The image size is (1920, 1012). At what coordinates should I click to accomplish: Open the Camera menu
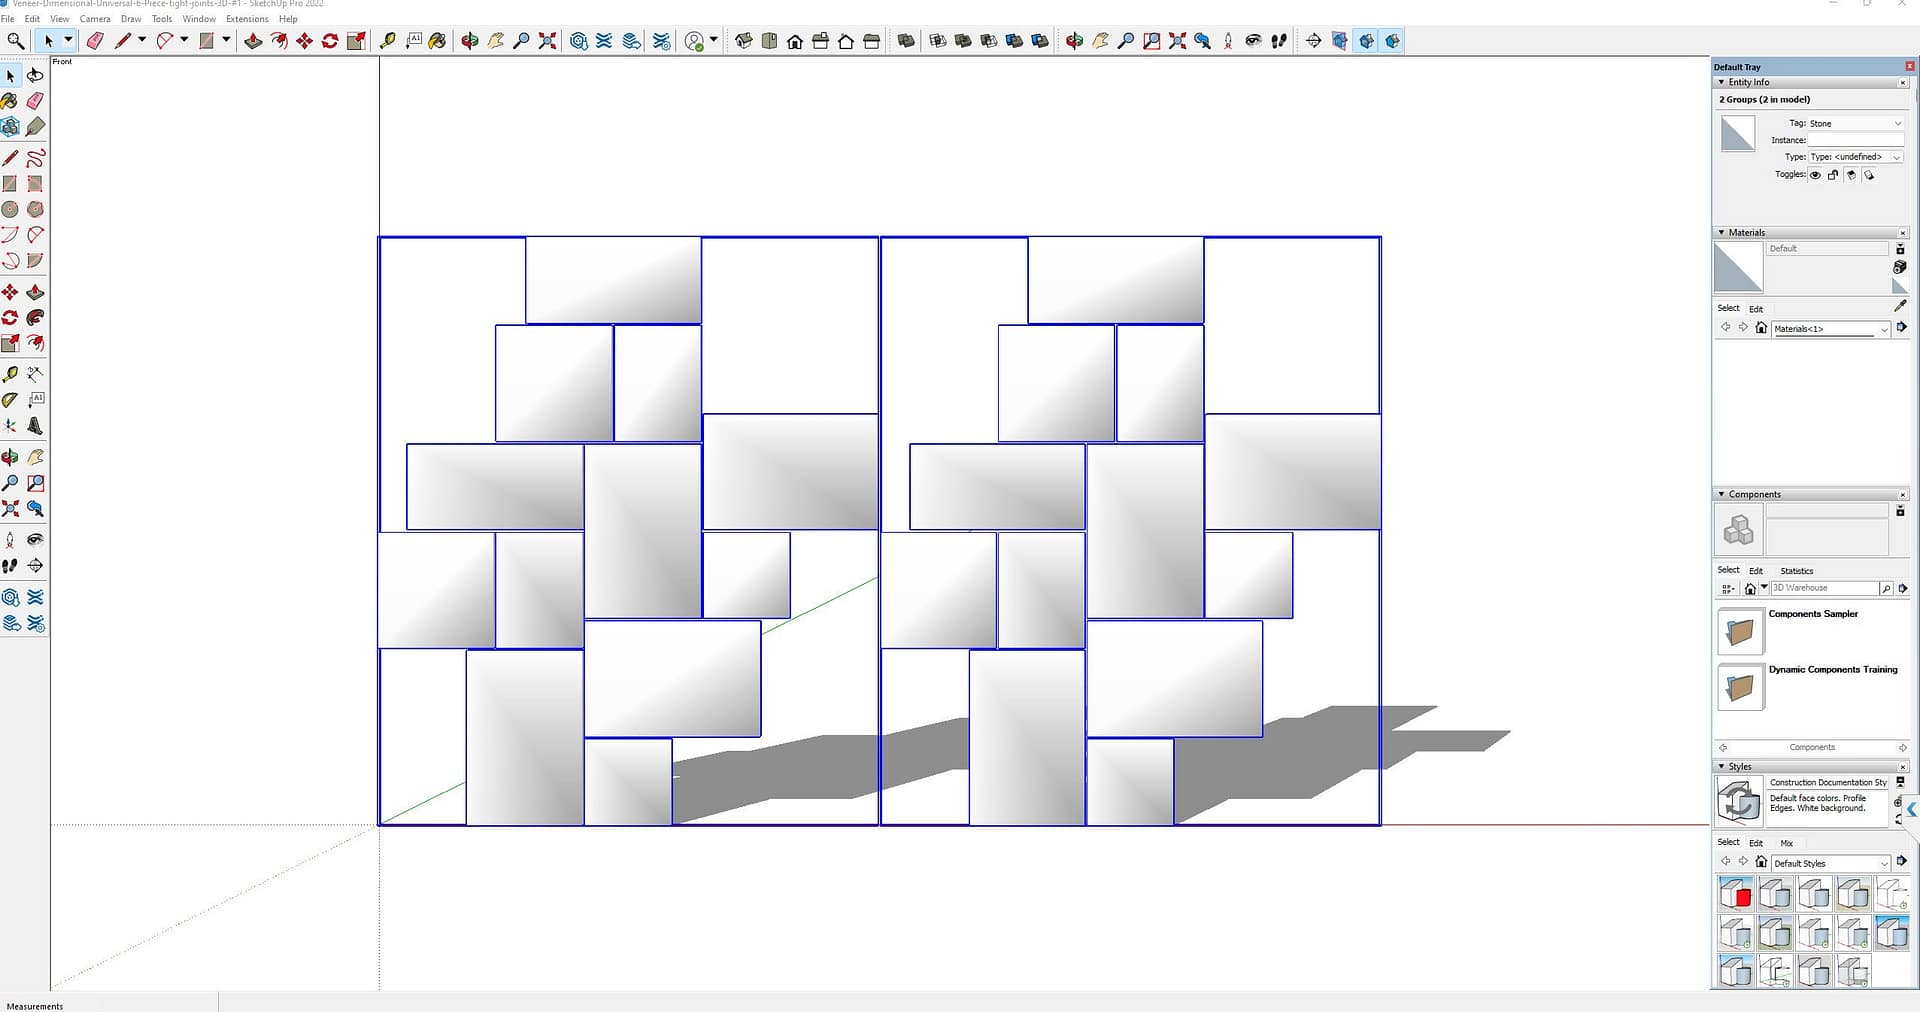point(95,19)
